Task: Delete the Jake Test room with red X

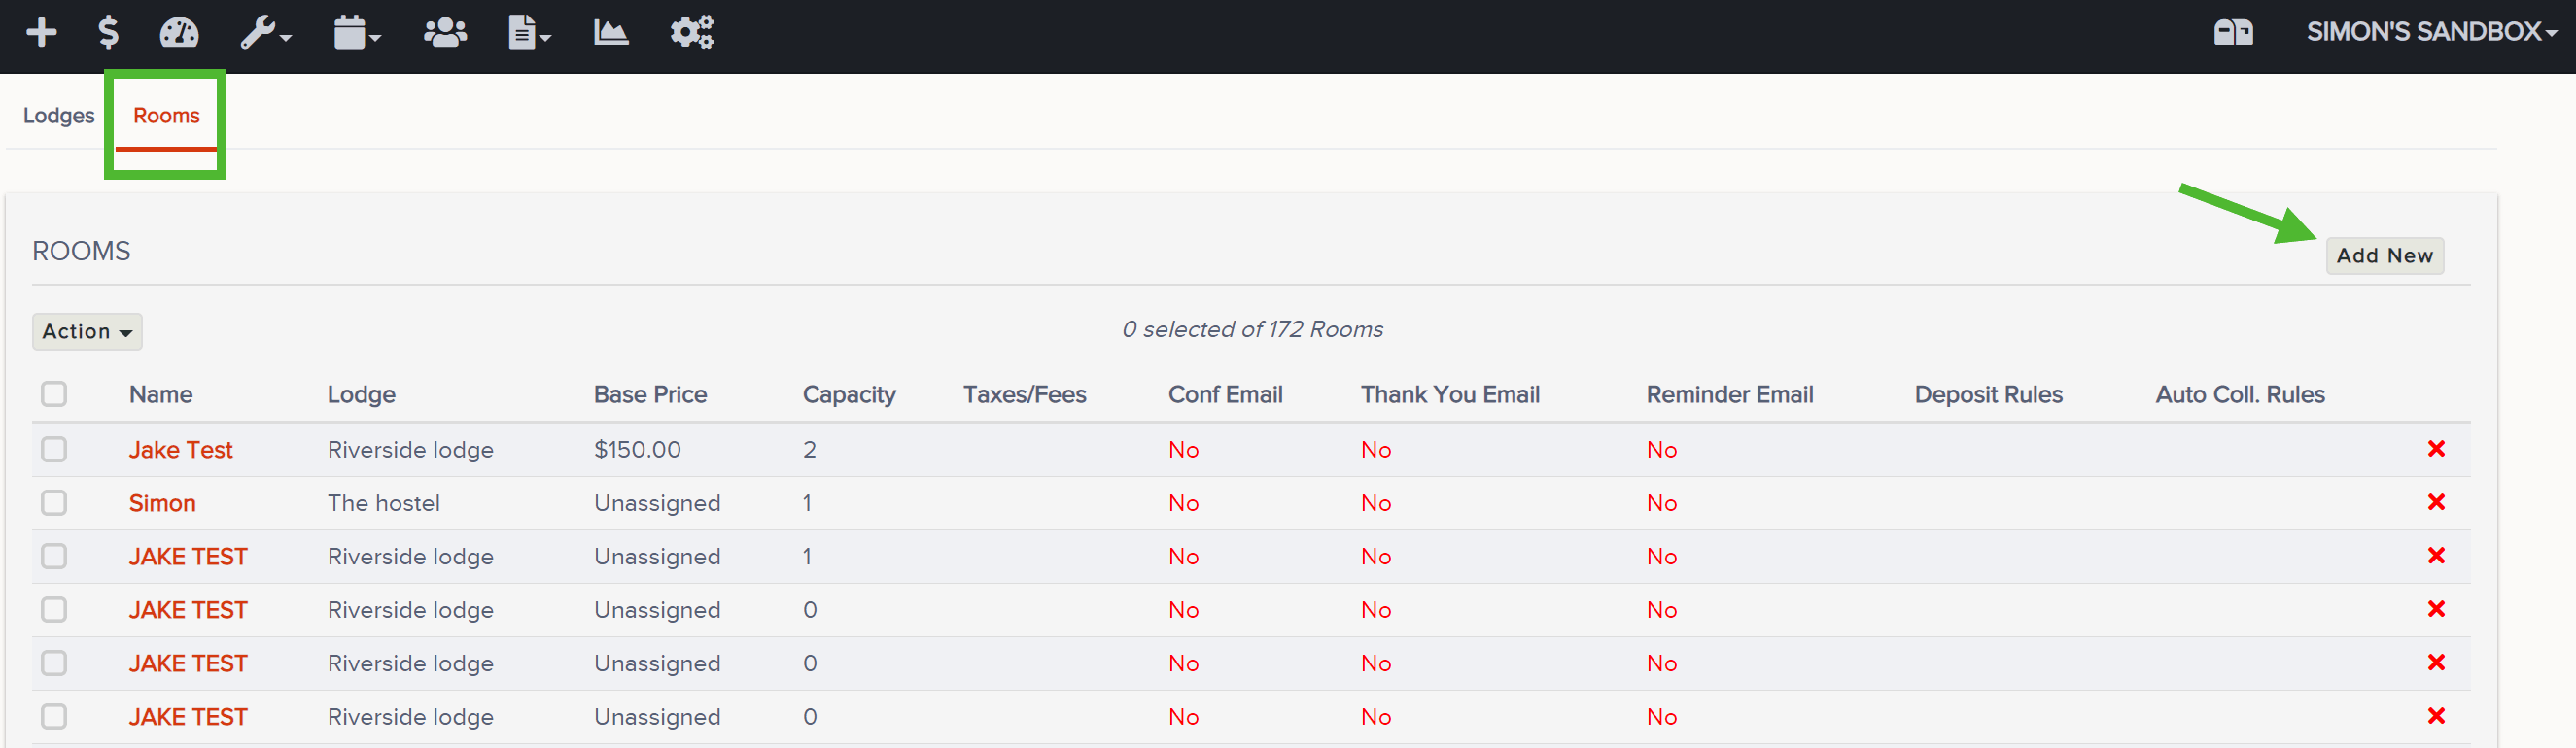Action: (2436, 449)
